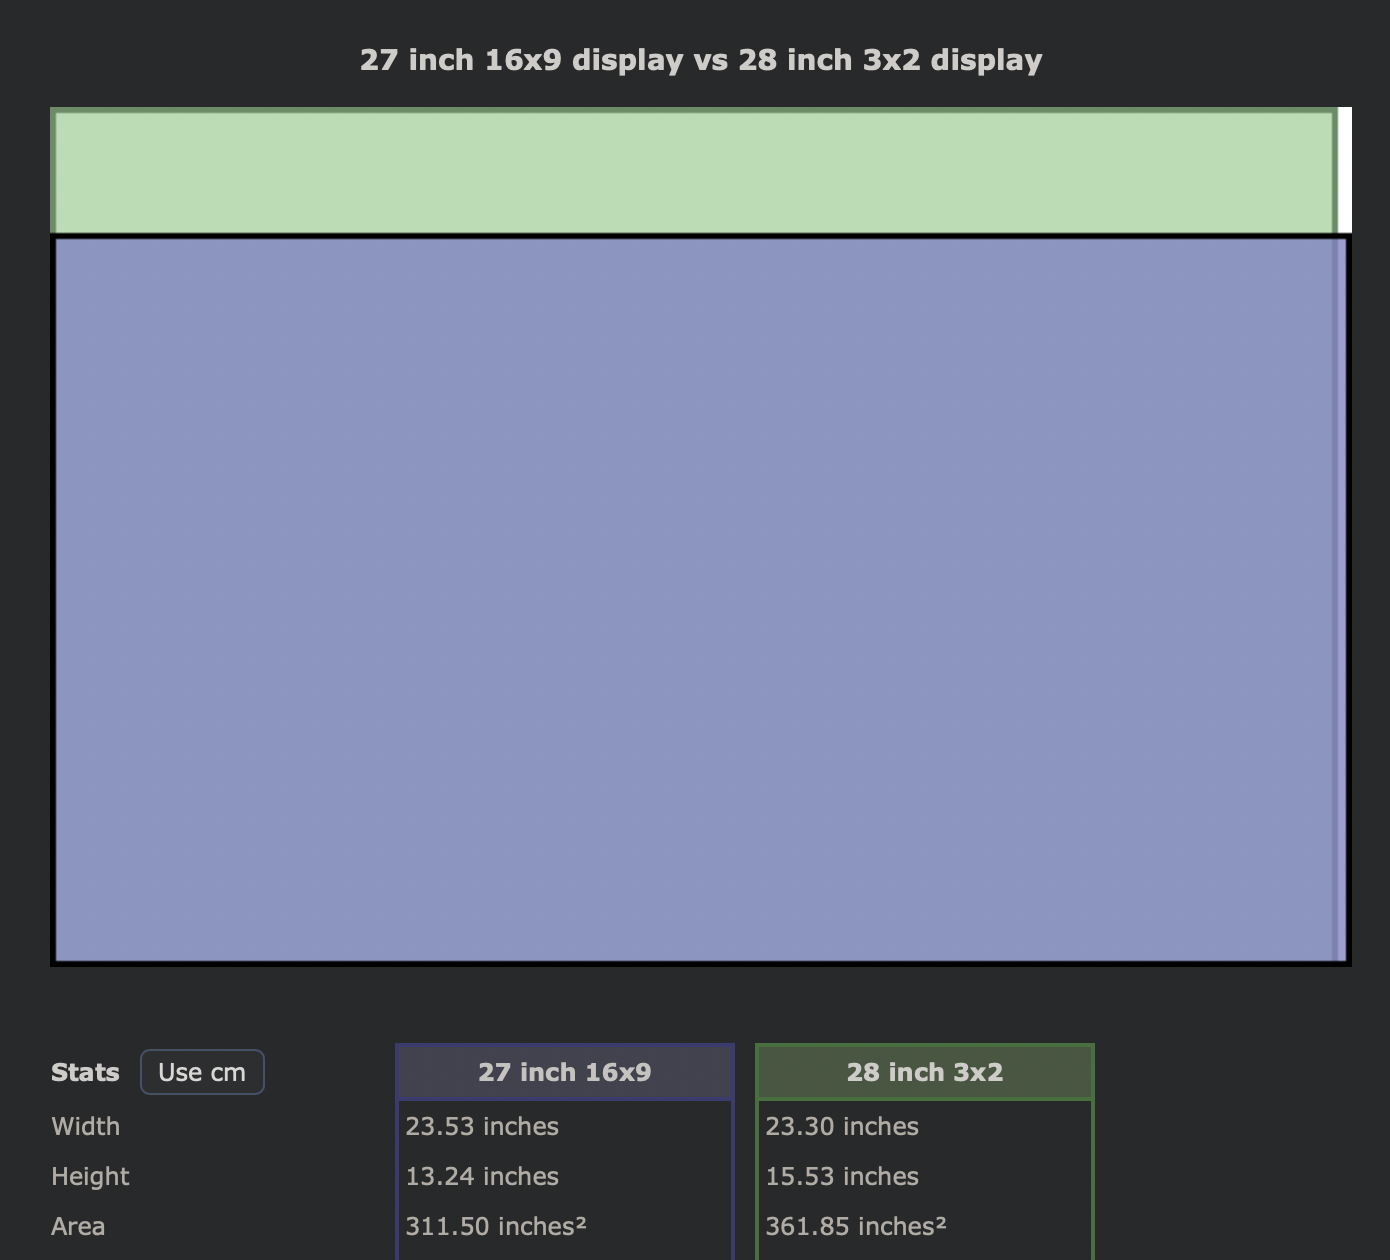Click the page title comparing displays
The height and width of the screenshot is (1260, 1390).
coord(701,60)
